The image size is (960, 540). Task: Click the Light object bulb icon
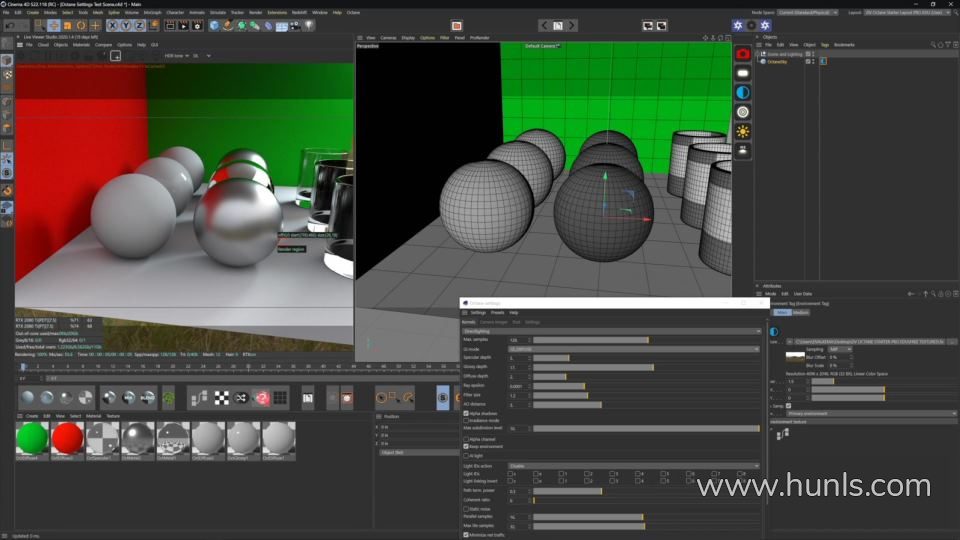tap(309, 25)
